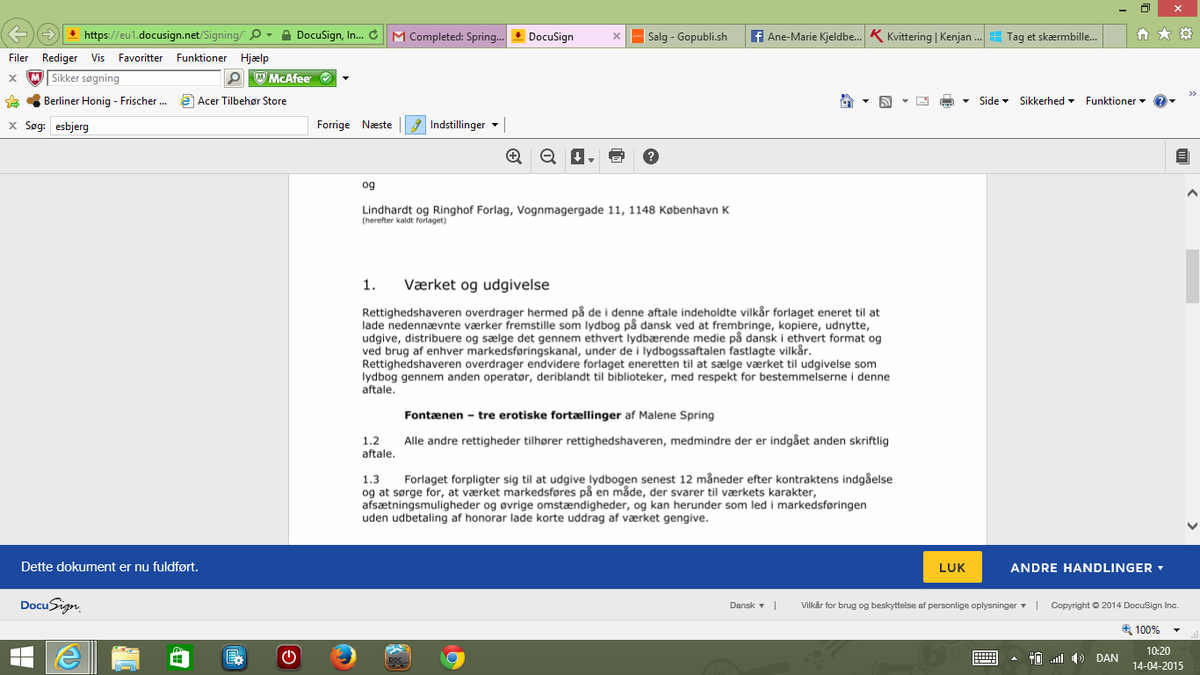Open the Sikkerhed command bar menu
The width and height of the screenshot is (1200, 675).
click(1047, 101)
